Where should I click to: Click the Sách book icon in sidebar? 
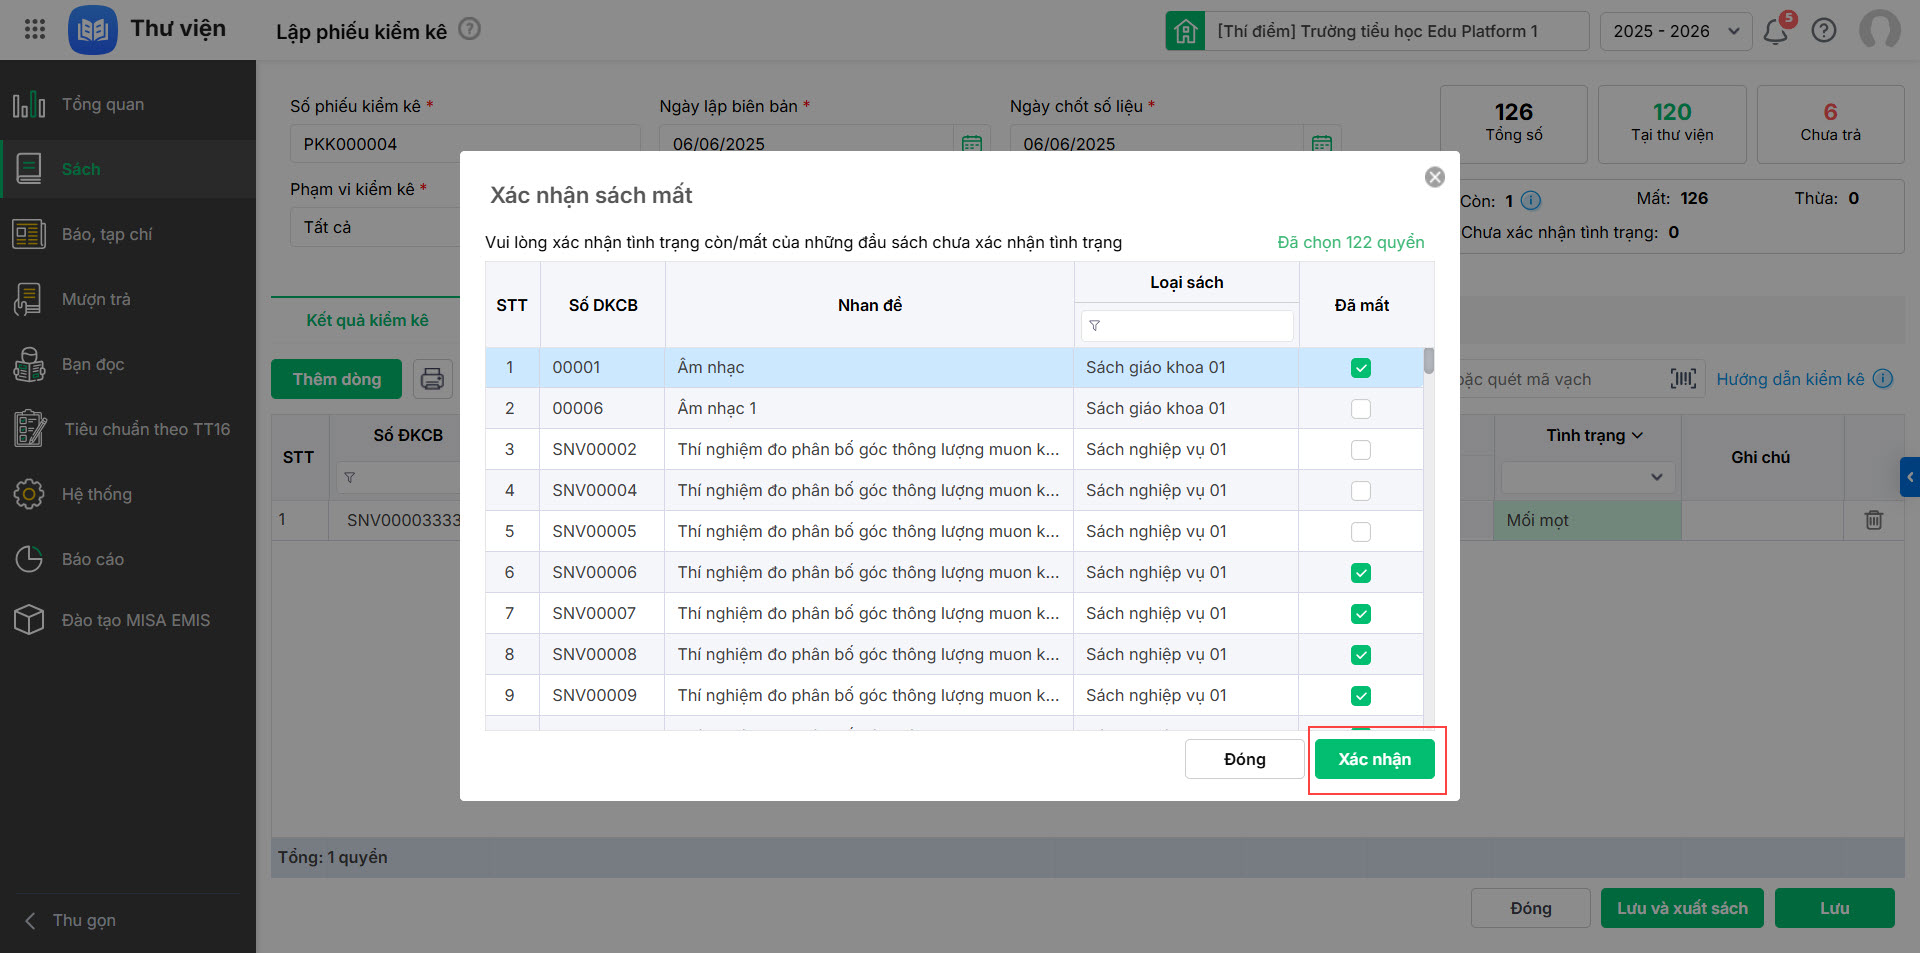[29, 169]
